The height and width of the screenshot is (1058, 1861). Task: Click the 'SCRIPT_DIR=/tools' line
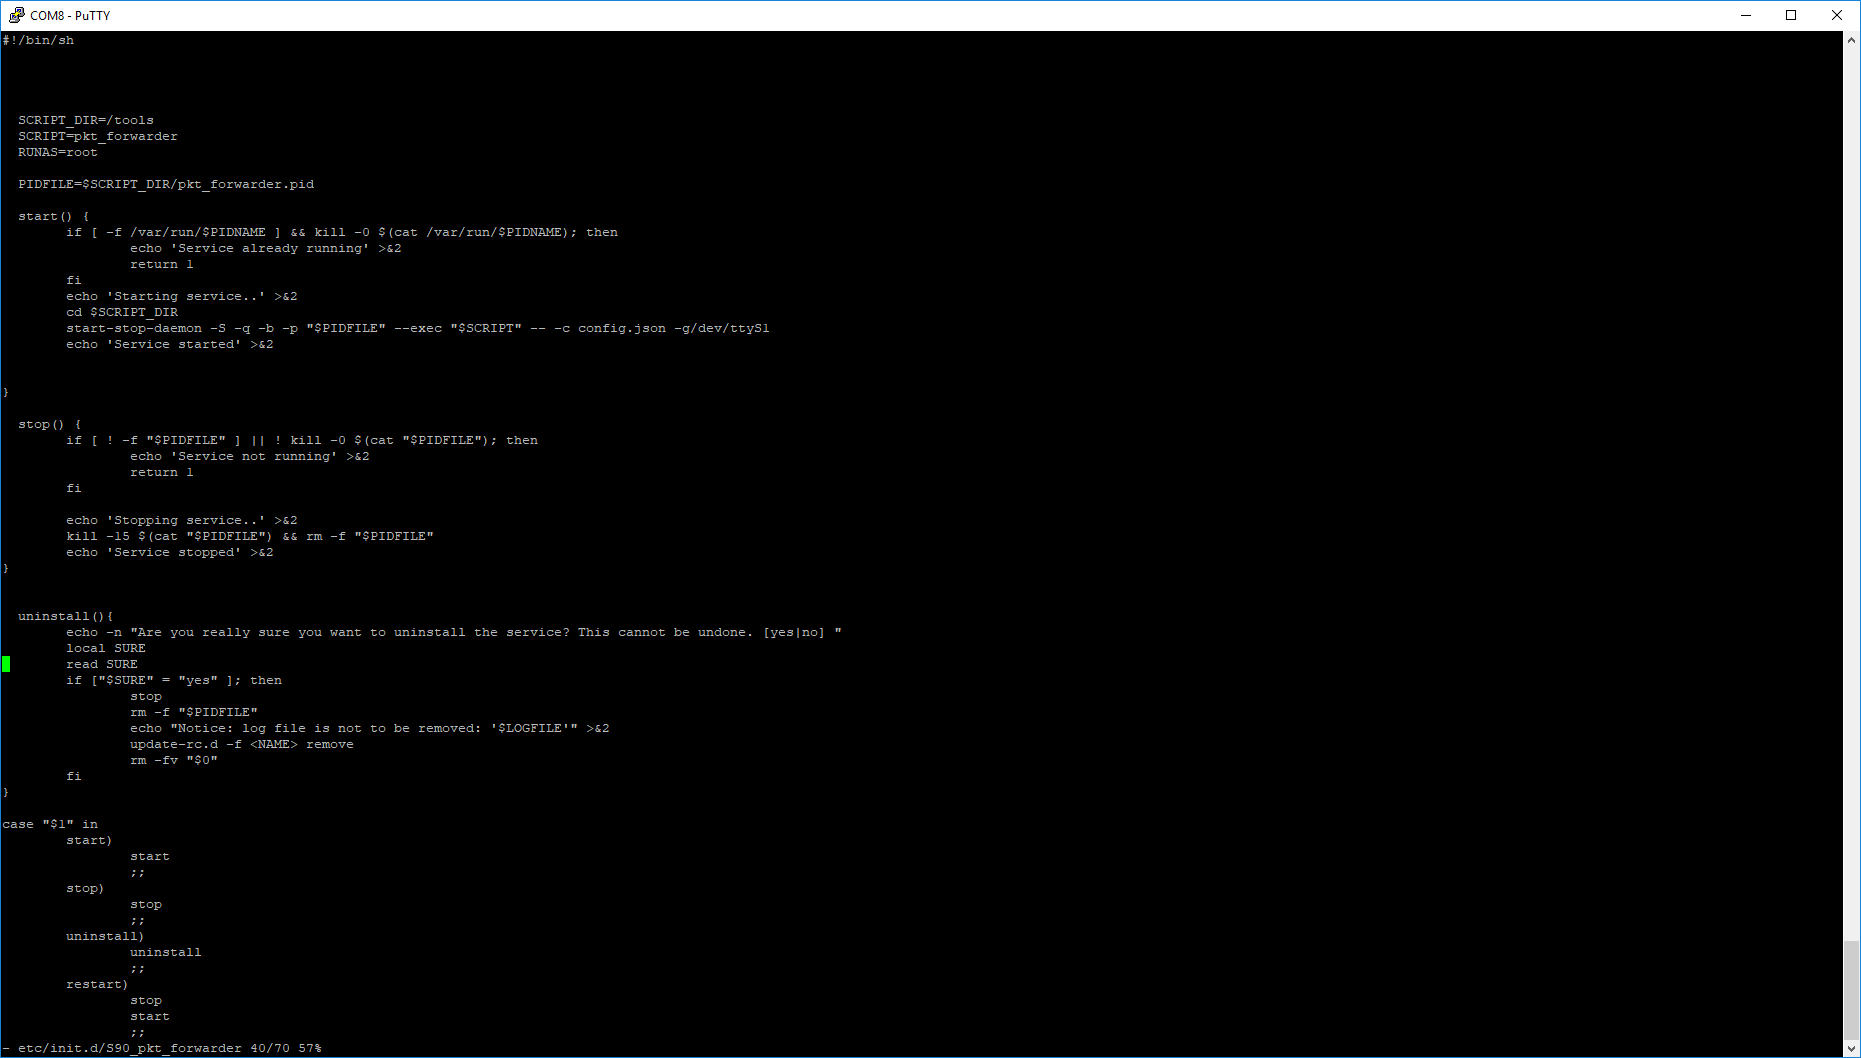coord(86,120)
